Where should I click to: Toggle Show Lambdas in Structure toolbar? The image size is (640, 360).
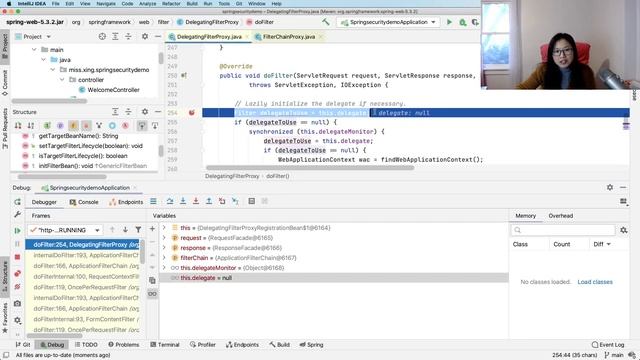pyautogui.click(x=125, y=126)
